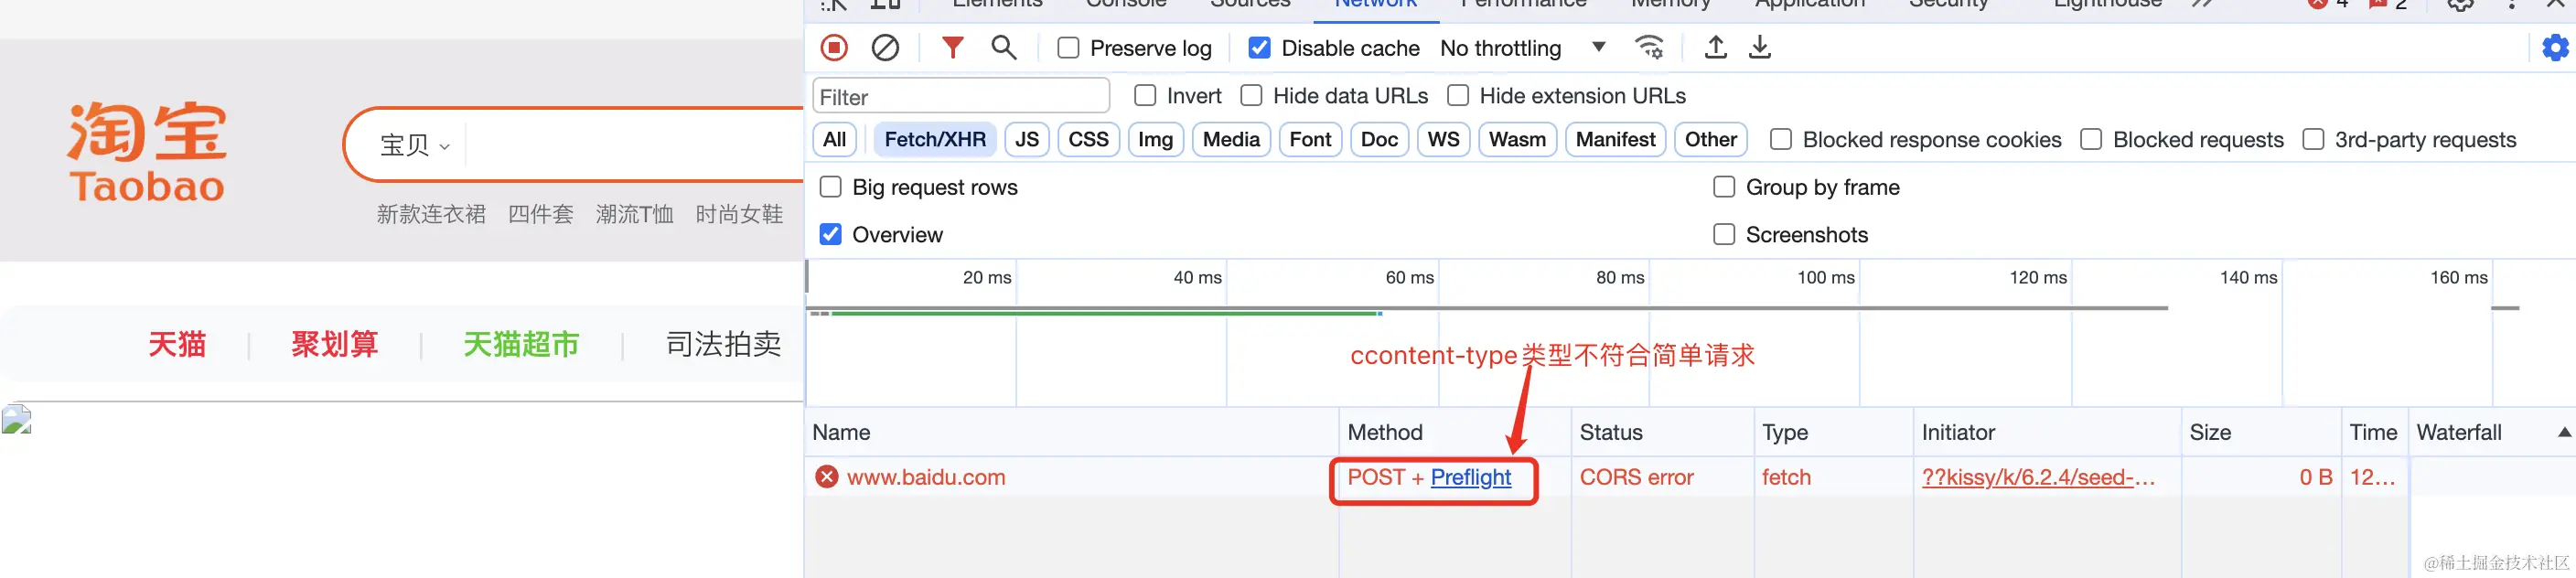Uncheck Disable cache checkbox
The width and height of the screenshot is (2576, 578).
[x=1259, y=48]
